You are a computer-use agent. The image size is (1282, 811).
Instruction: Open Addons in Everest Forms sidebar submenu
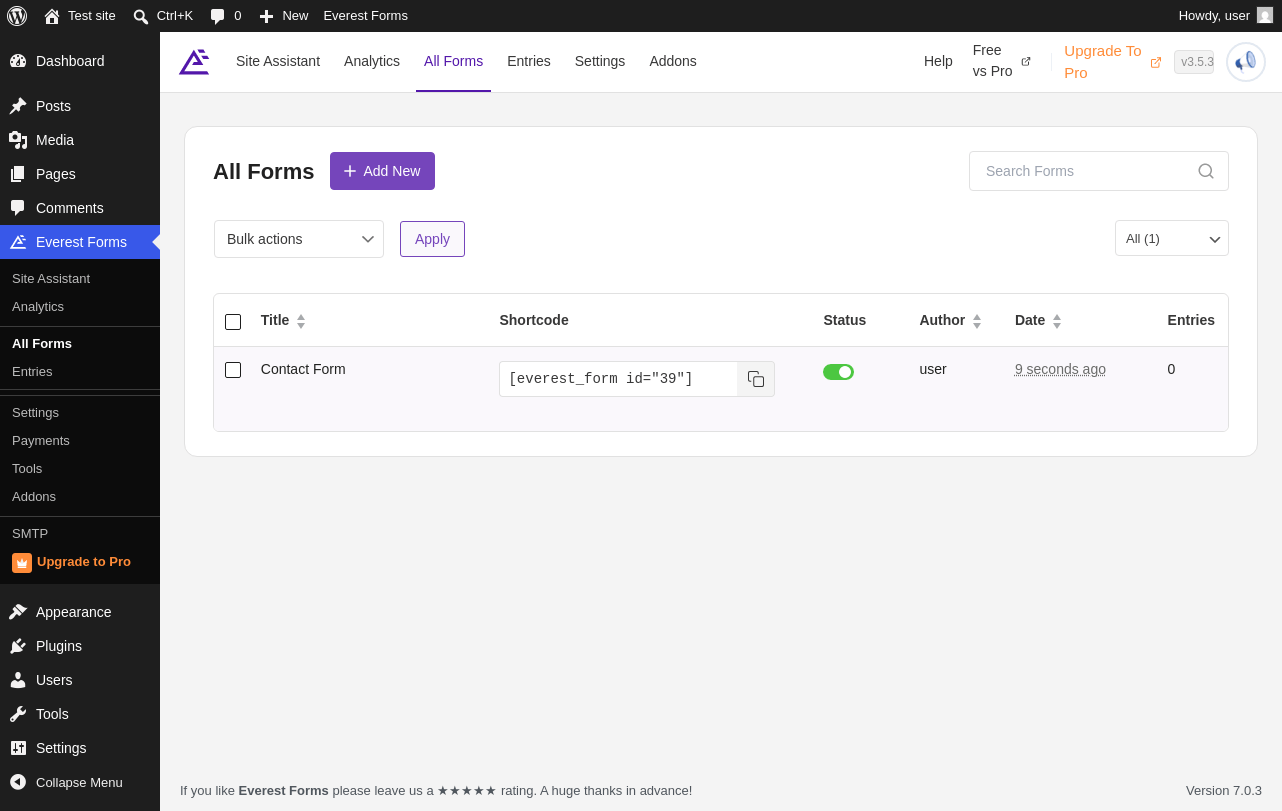(34, 497)
